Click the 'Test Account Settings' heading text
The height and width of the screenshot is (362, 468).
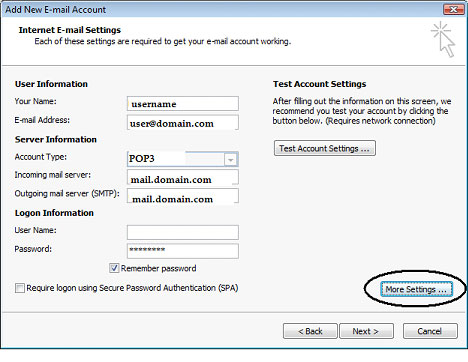[x=319, y=84]
